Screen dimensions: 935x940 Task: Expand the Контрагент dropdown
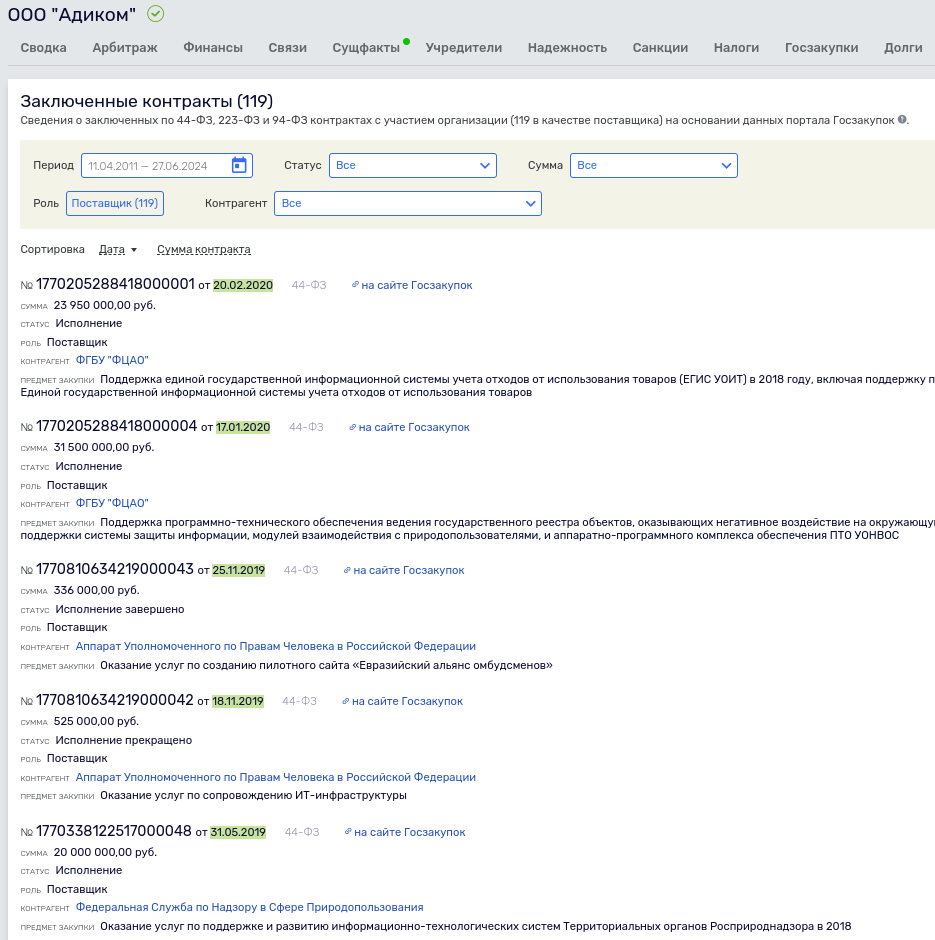point(408,203)
